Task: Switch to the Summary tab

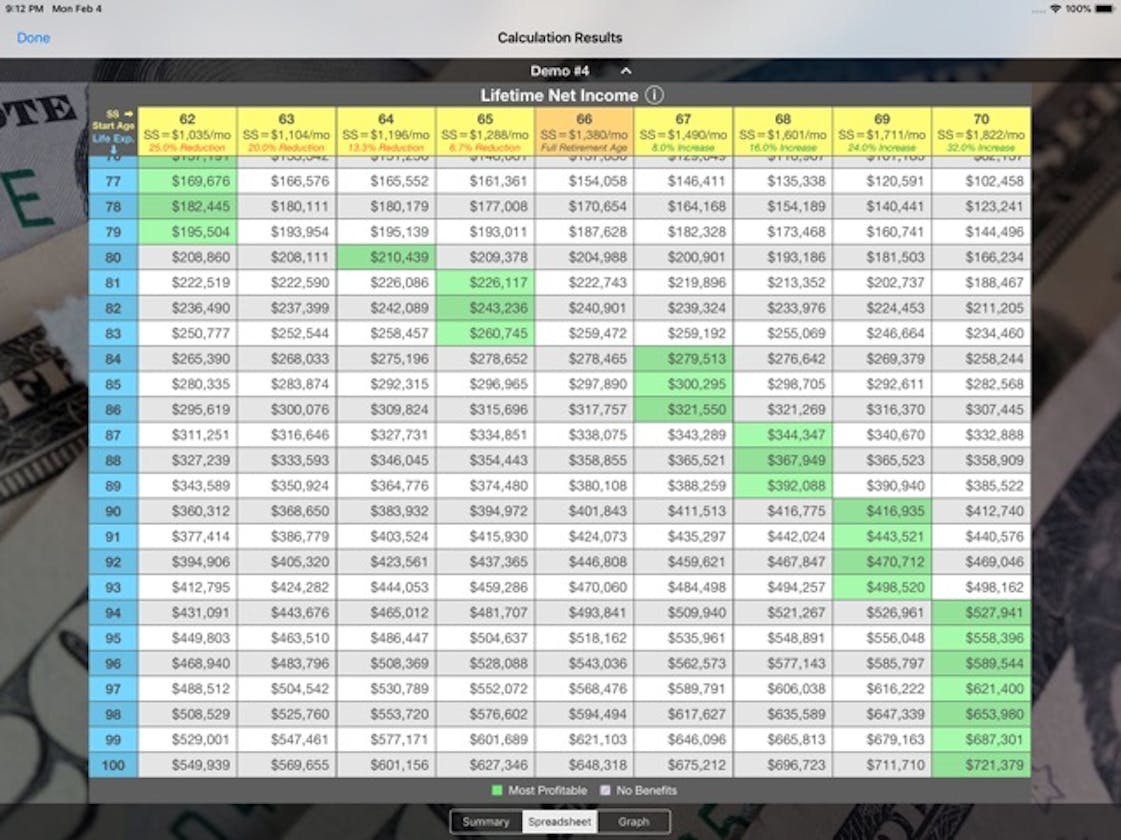Action: point(486,821)
